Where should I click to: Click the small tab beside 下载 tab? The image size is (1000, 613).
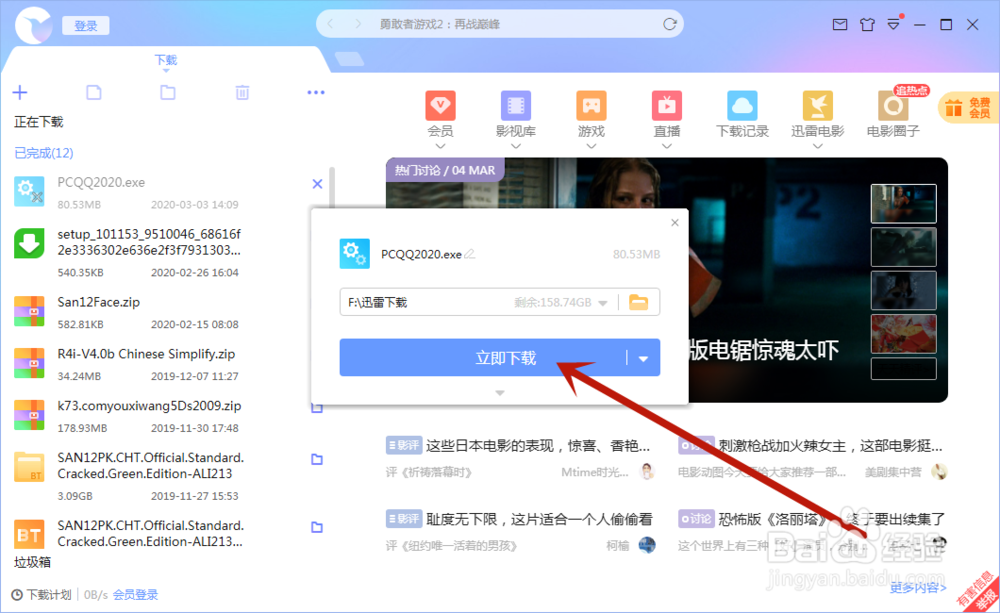coord(349,59)
